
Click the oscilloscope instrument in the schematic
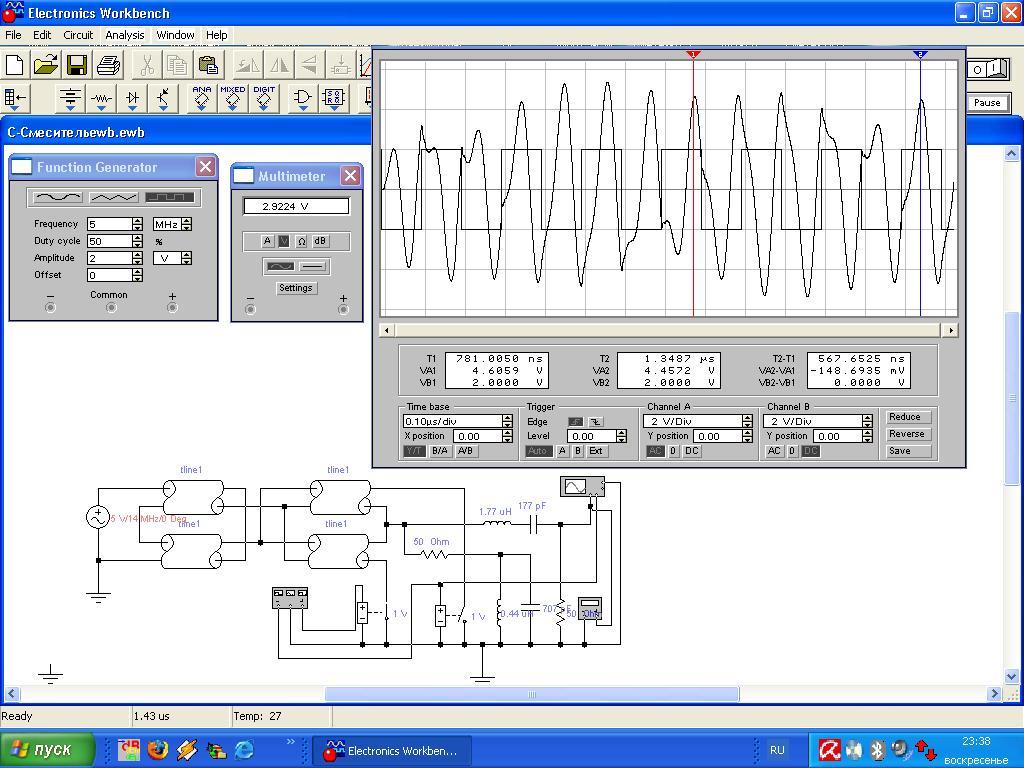click(x=583, y=486)
